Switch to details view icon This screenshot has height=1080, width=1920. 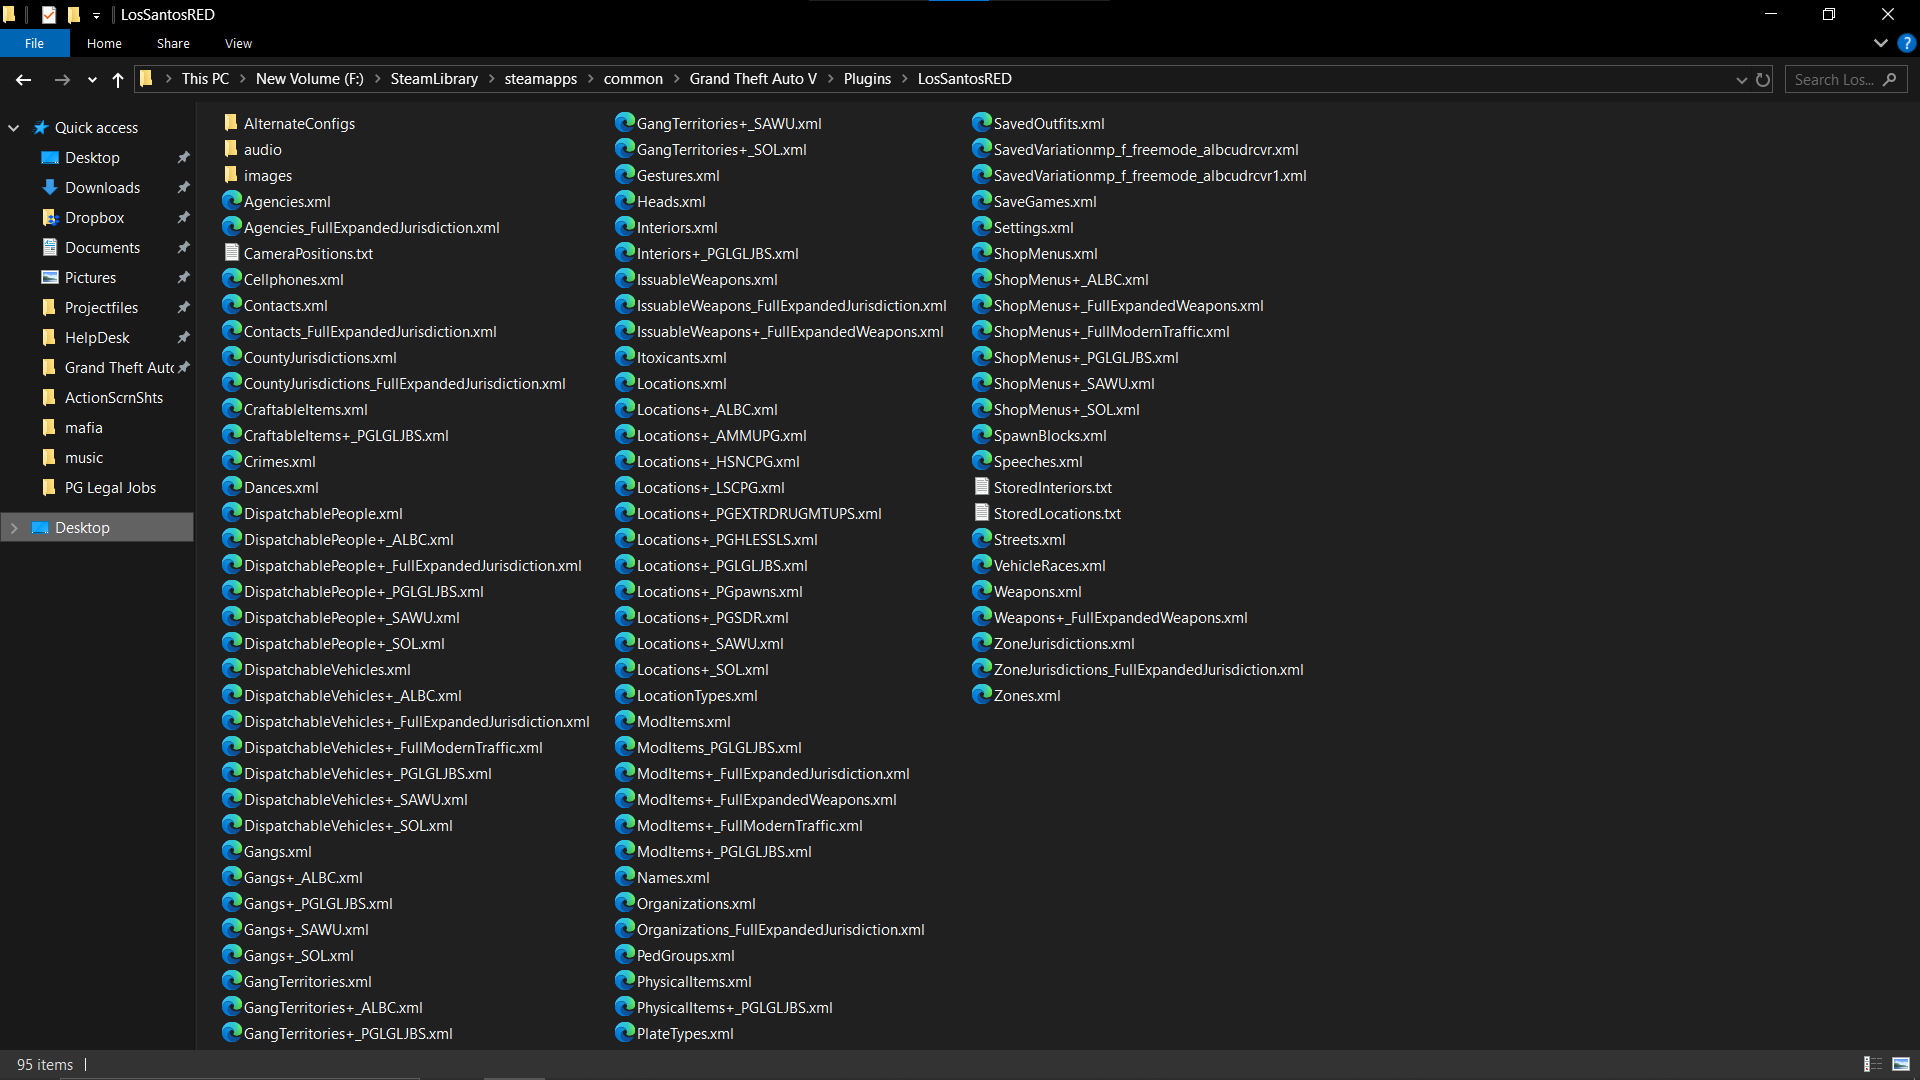point(1872,1064)
